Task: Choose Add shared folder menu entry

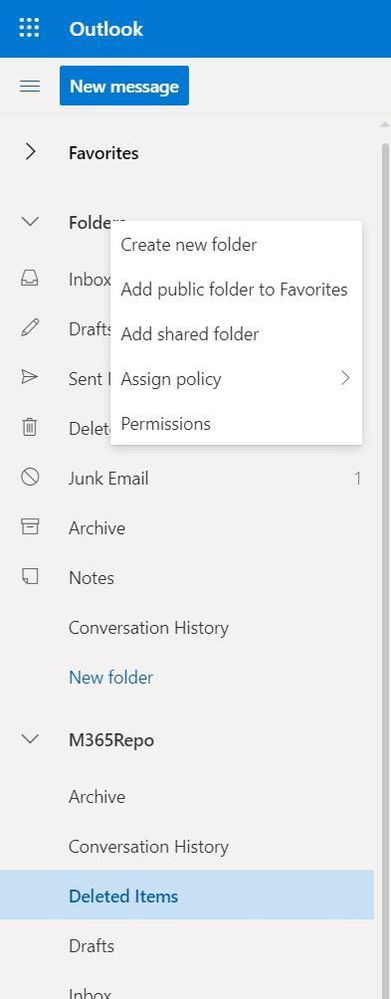Action: (x=236, y=334)
